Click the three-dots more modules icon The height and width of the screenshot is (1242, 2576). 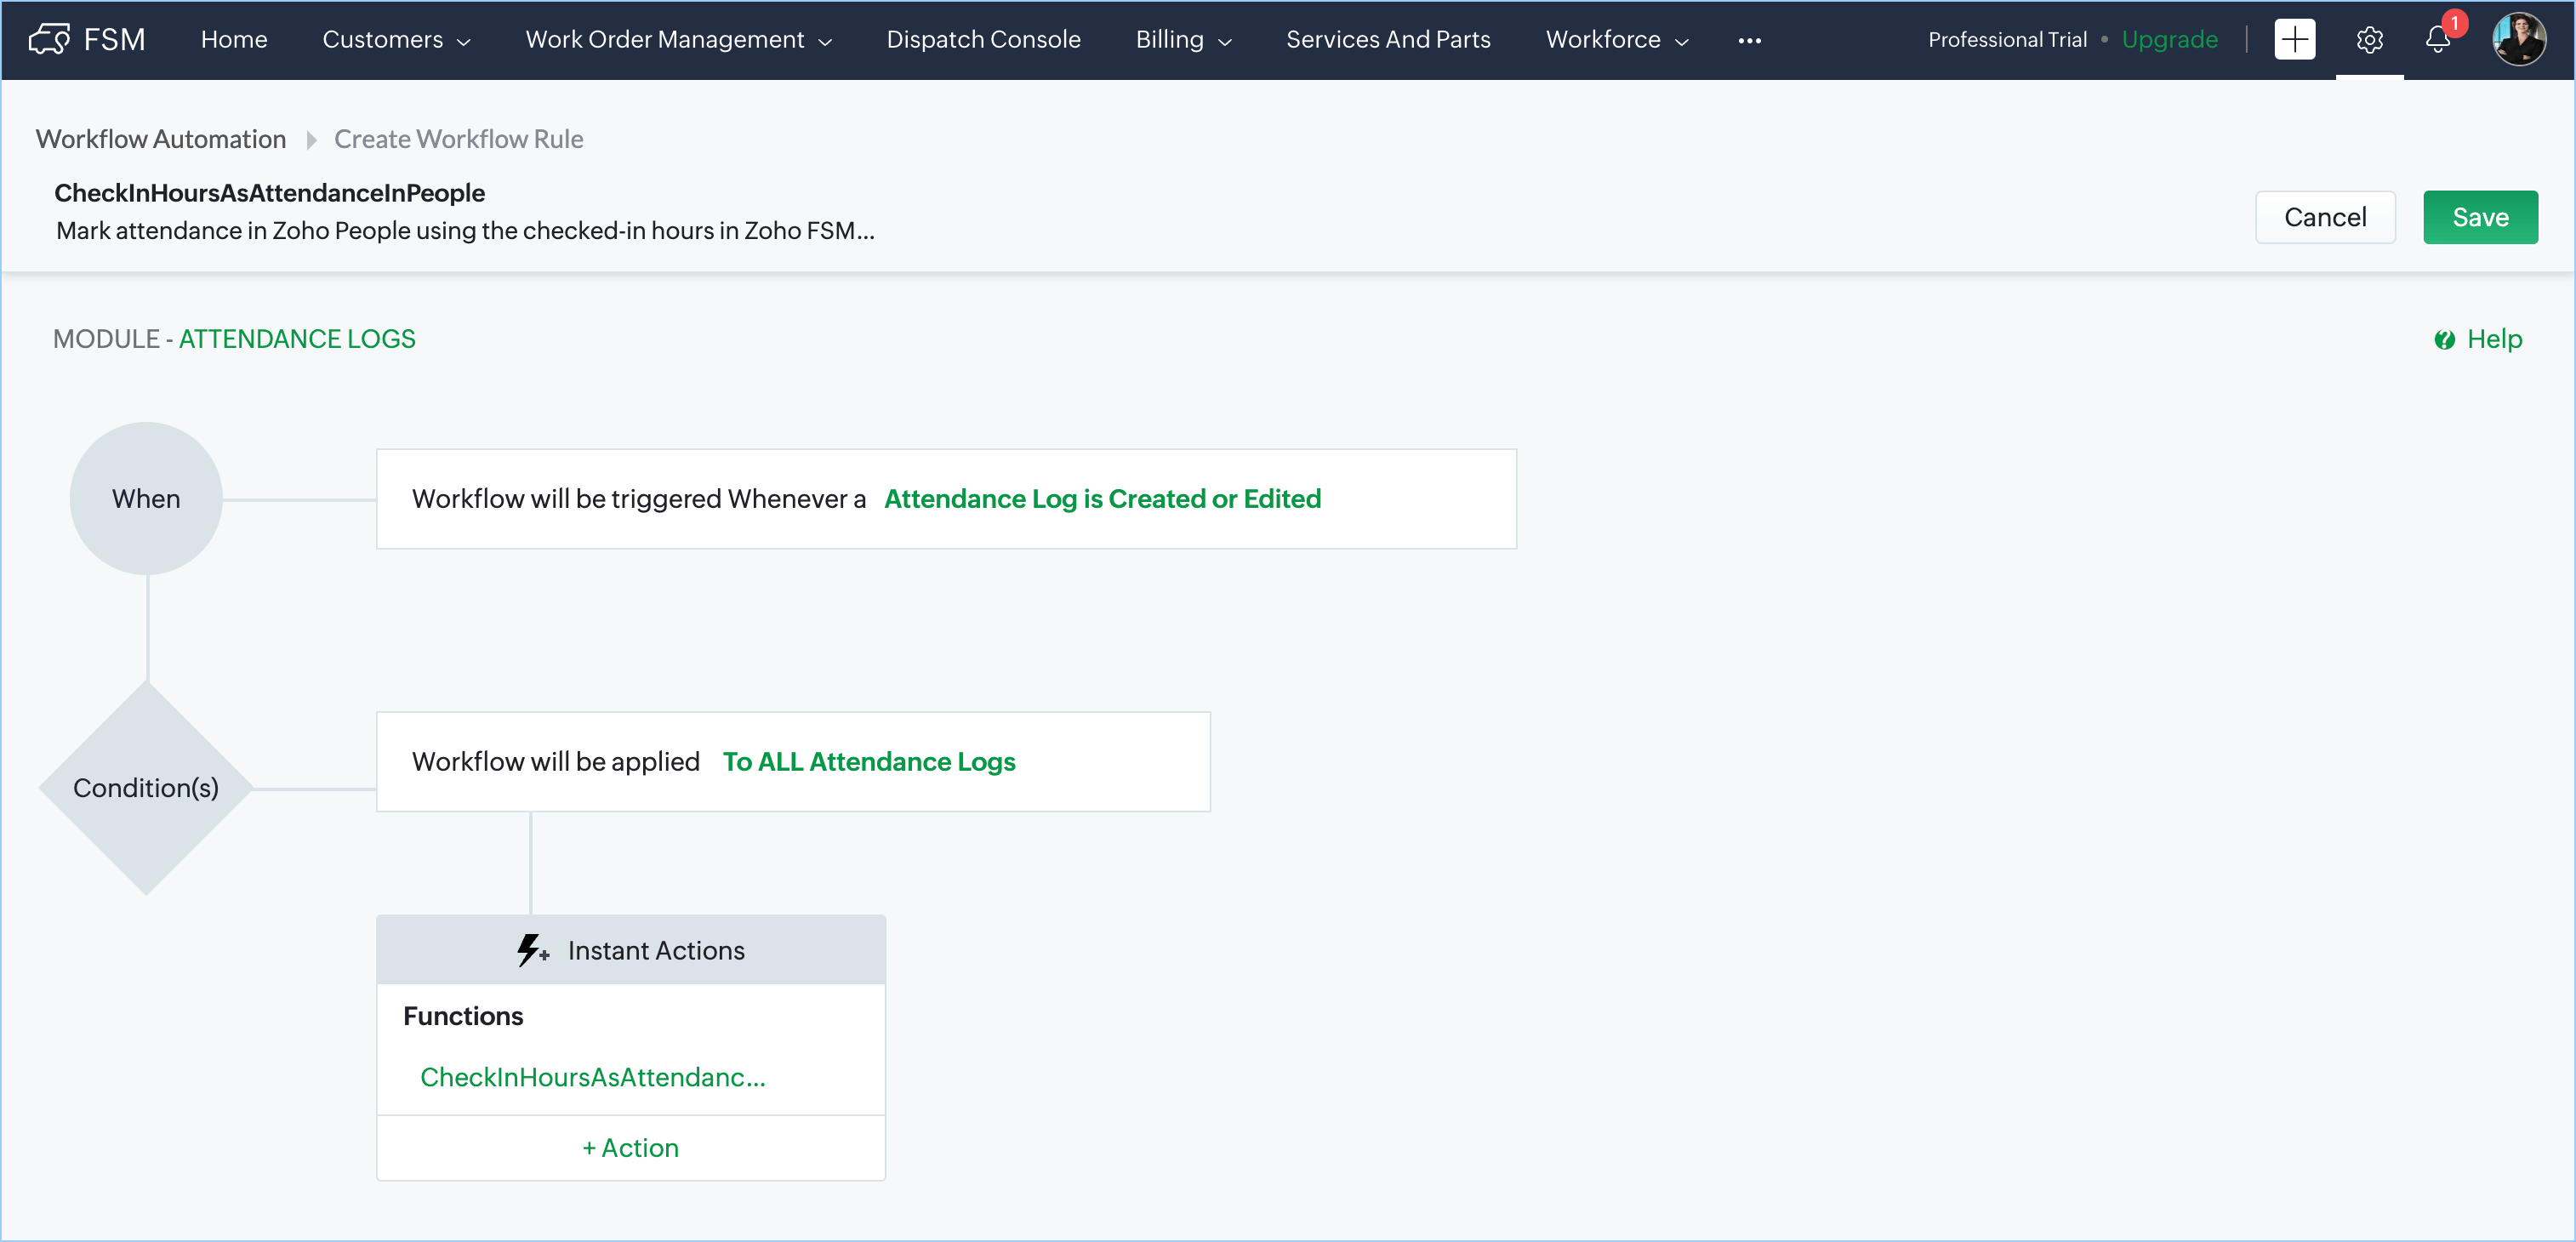pos(1749,40)
